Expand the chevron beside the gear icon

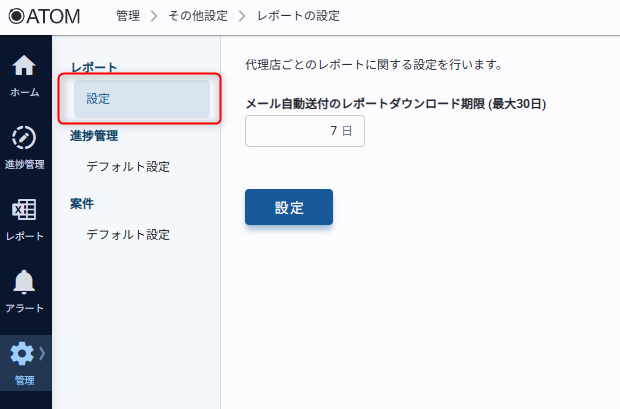pos(42,352)
